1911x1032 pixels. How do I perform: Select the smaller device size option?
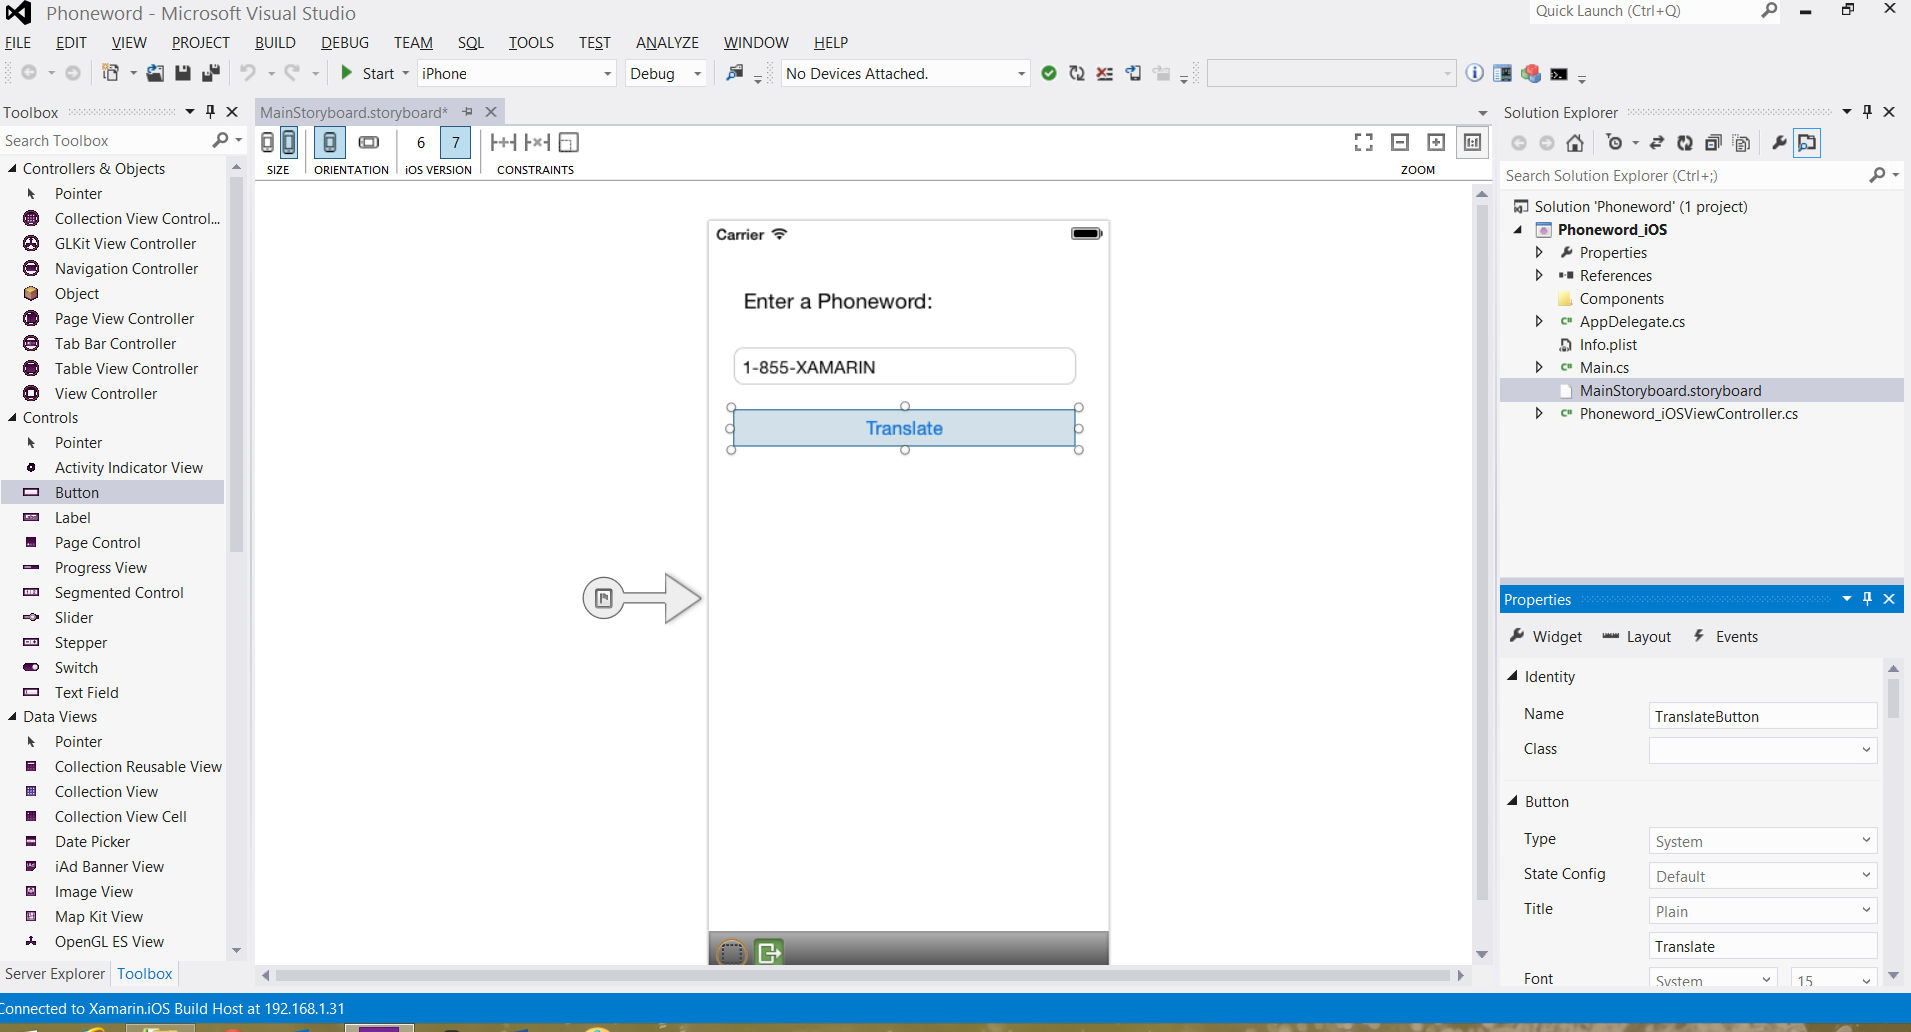pyautogui.click(x=267, y=142)
